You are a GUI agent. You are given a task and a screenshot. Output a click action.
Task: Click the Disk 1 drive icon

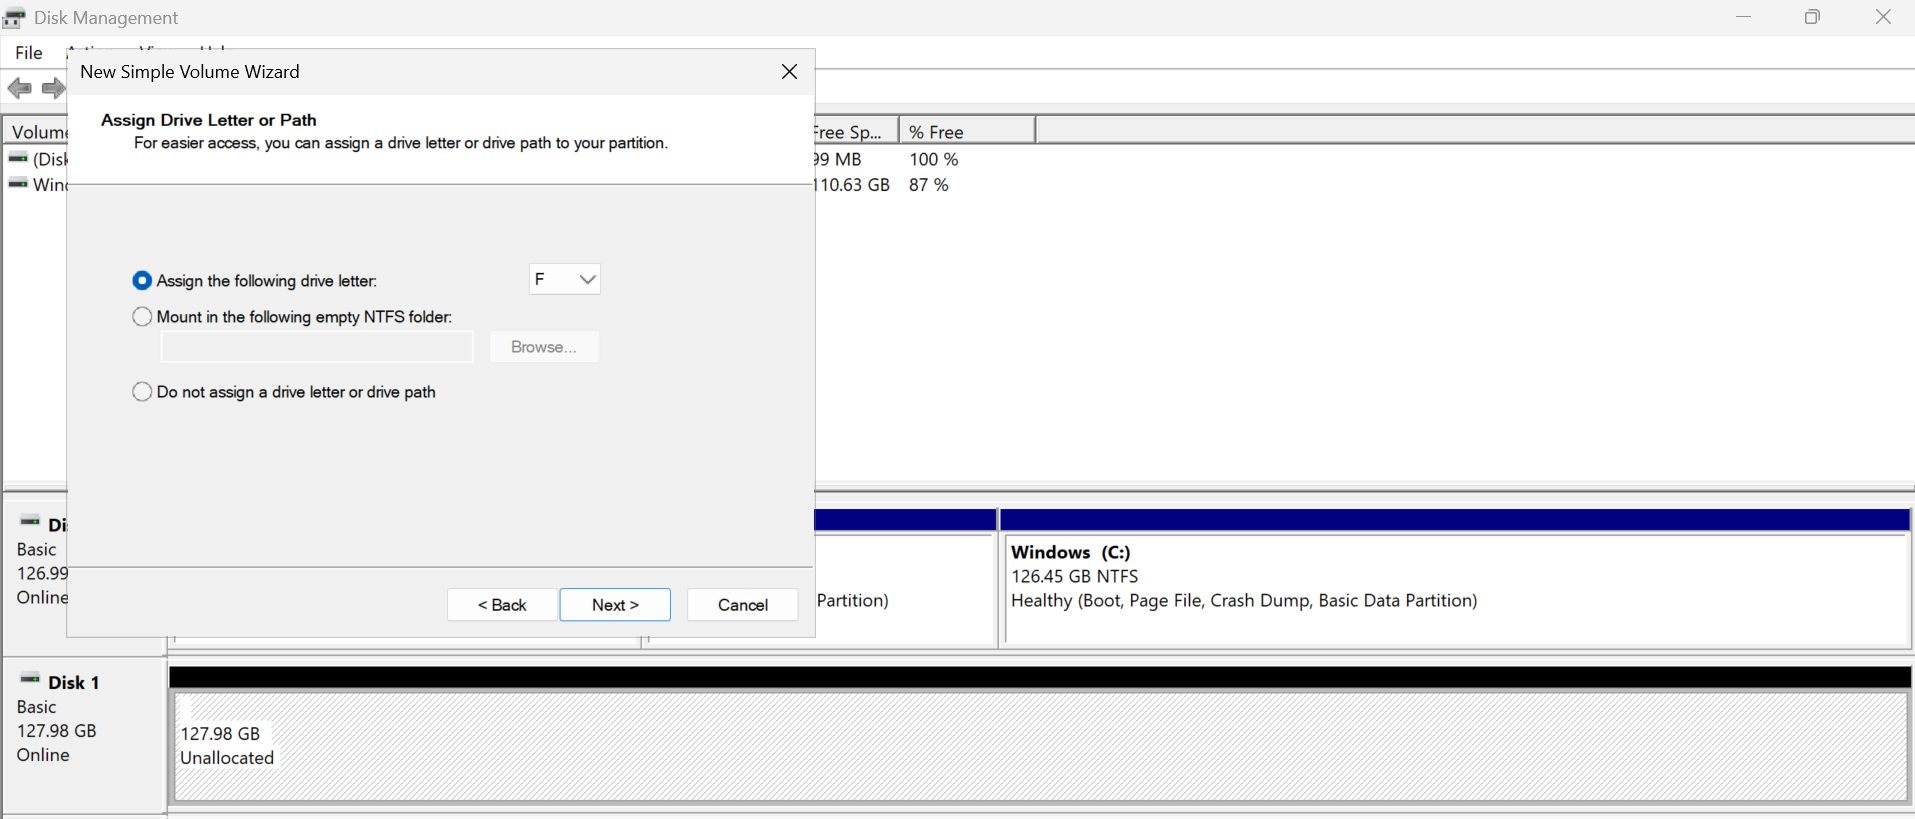(x=30, y=680)
